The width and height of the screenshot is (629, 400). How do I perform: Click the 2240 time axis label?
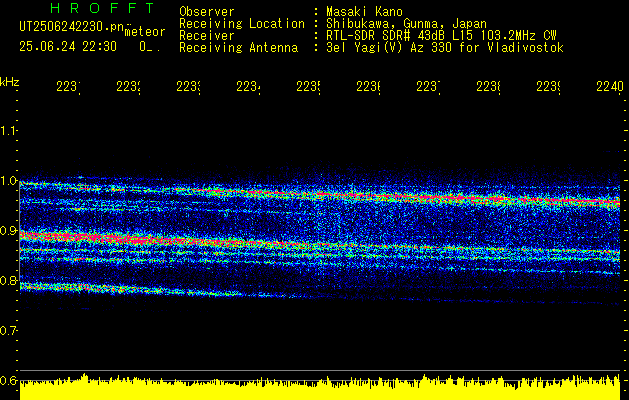pyautogui.click(x=610, y=86)
